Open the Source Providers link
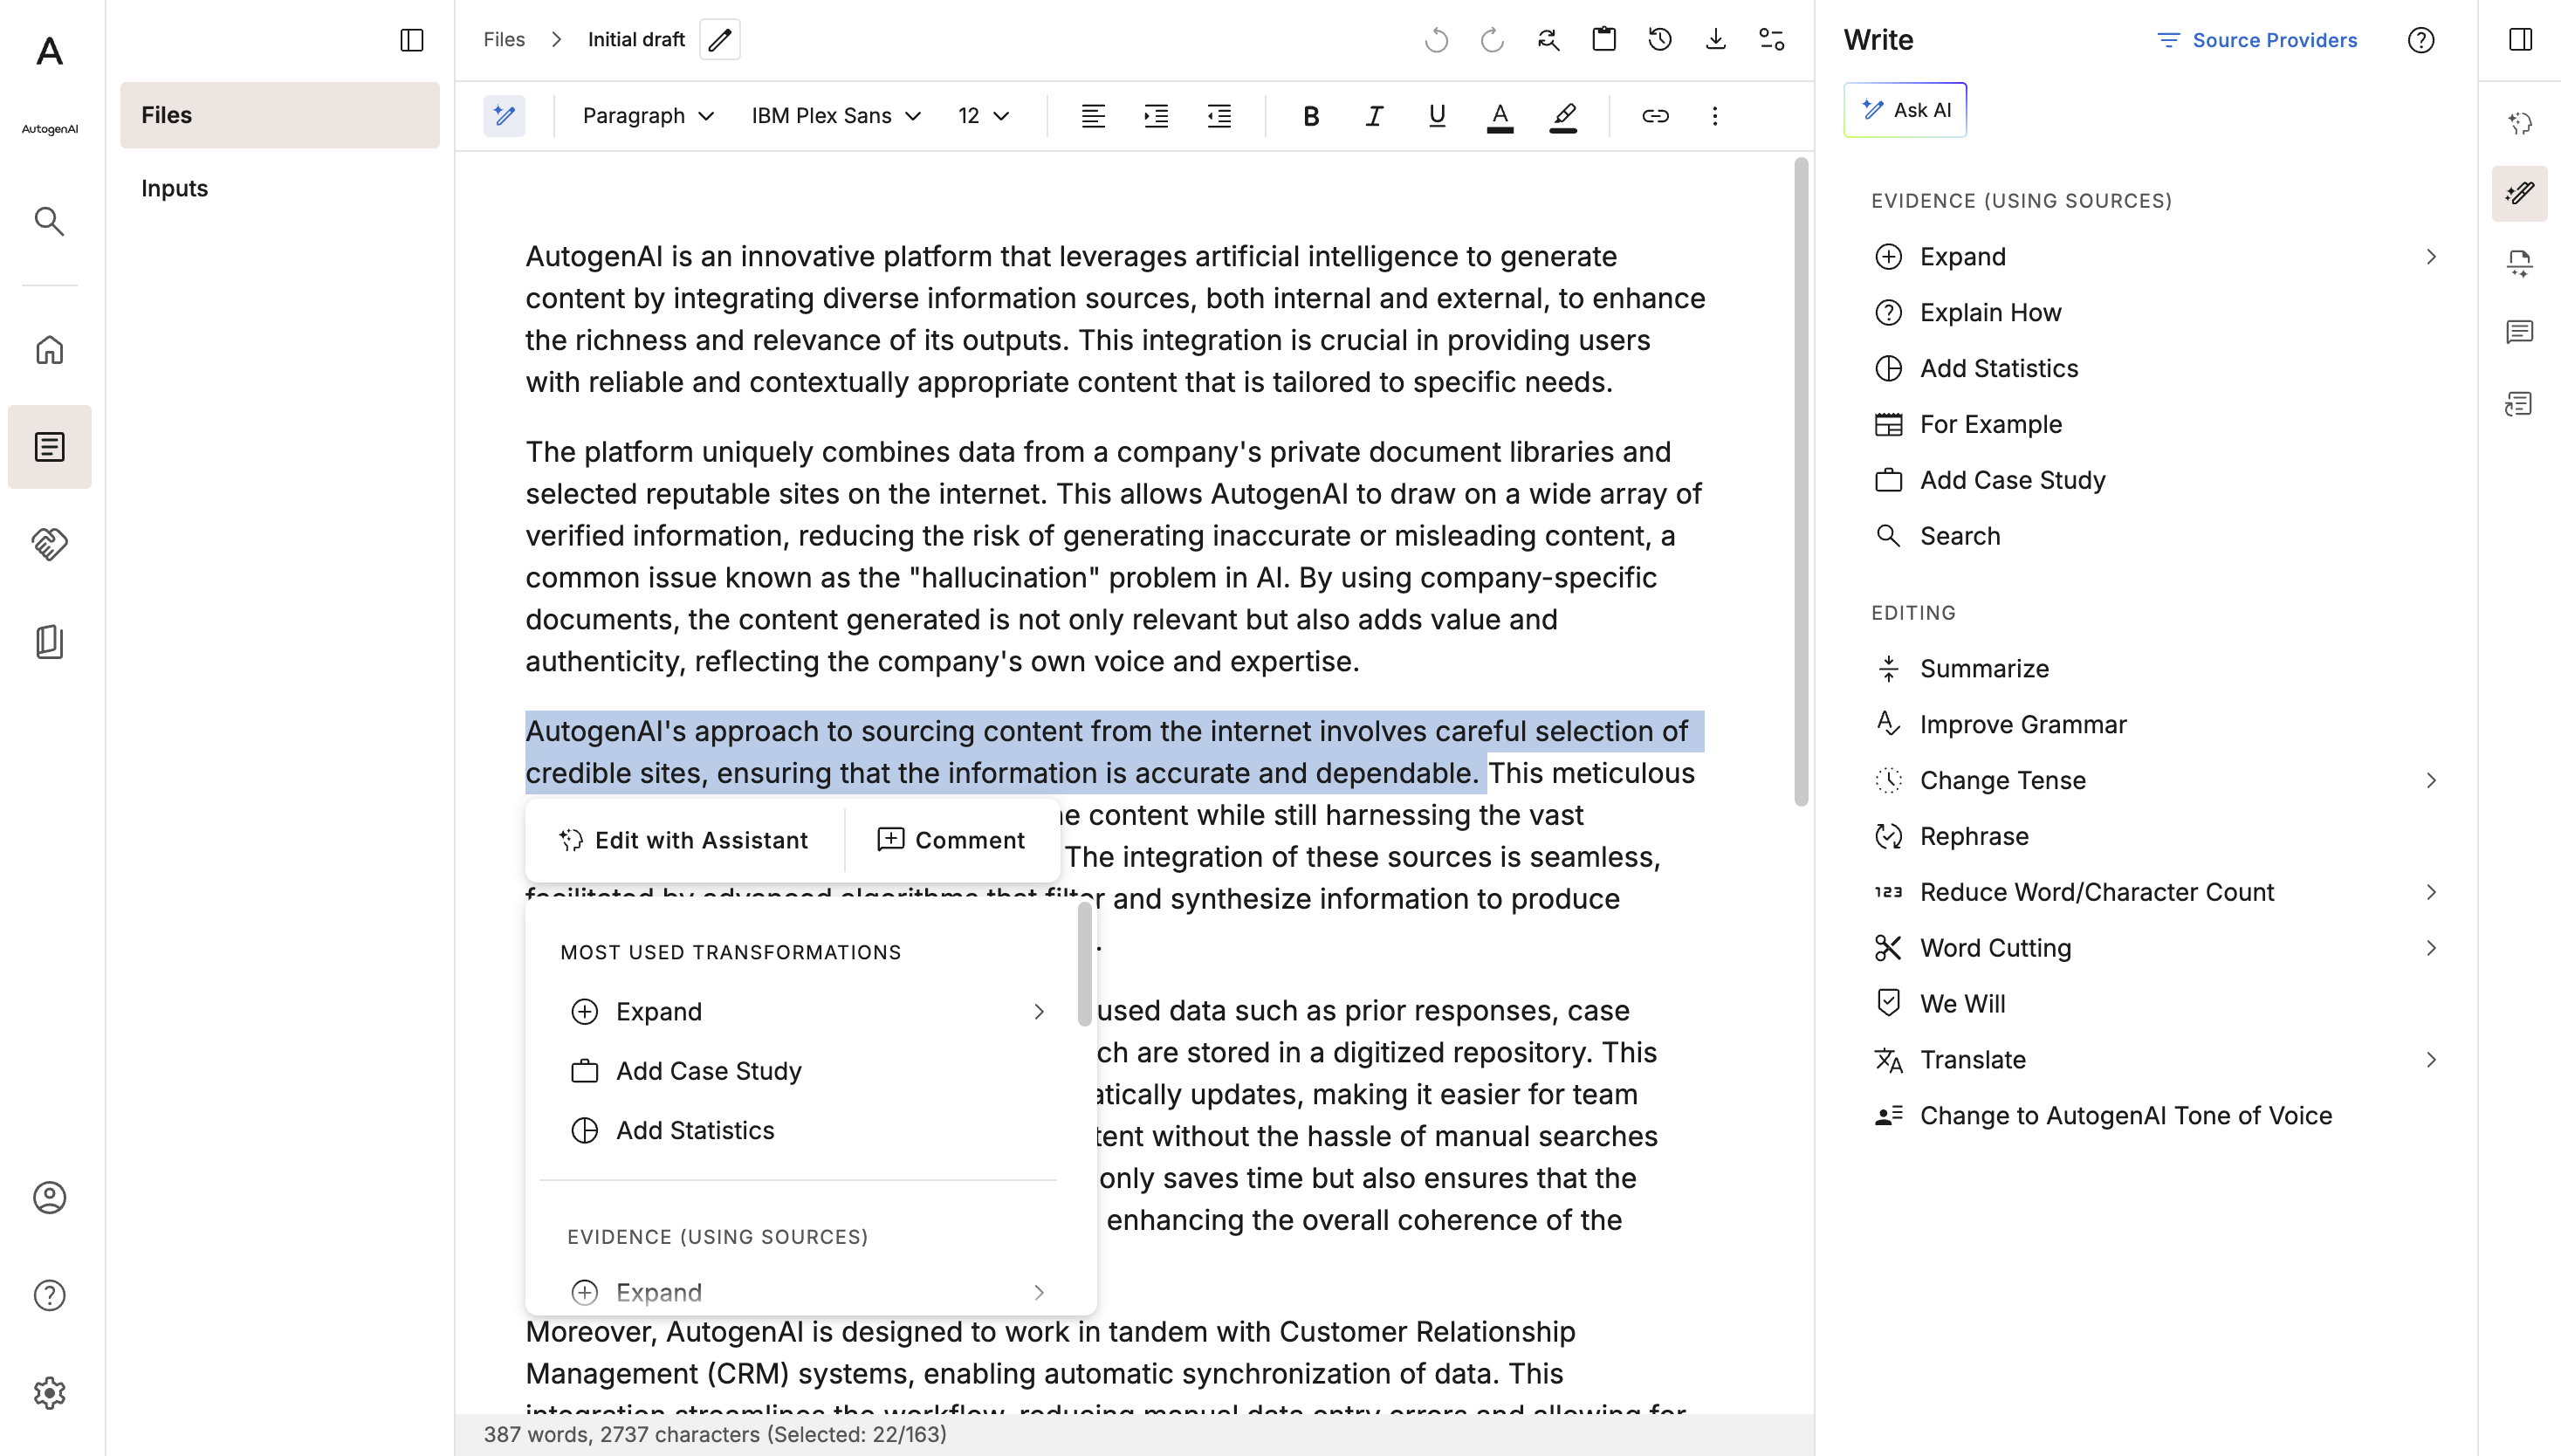Image resolution: width=2561 pixels, height=1456 pixels. 2256,40
